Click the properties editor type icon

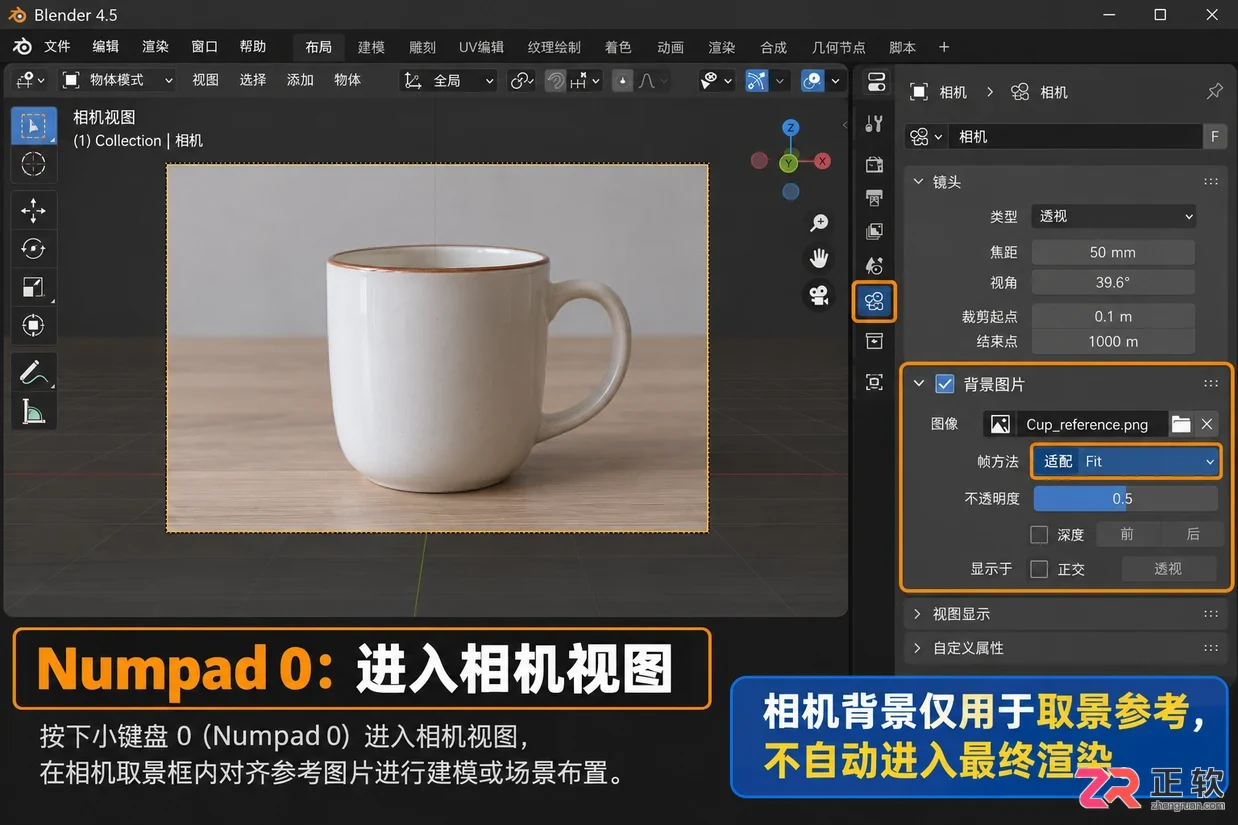876,82
